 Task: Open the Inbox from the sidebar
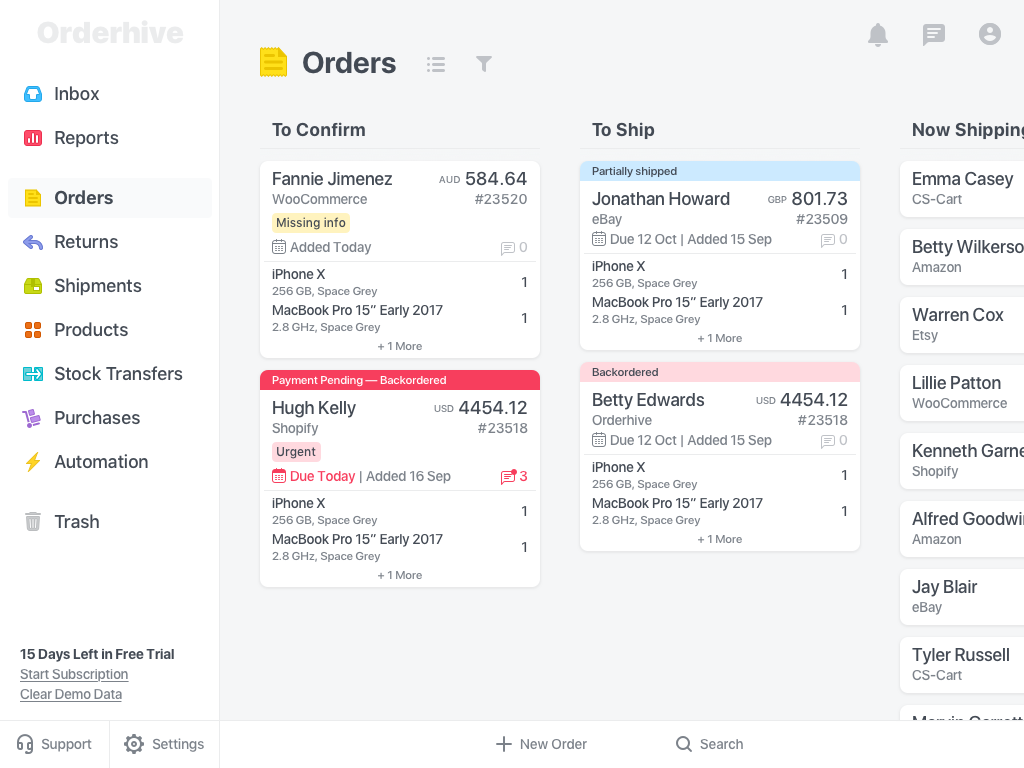pyautogui.click(x=76, y=94)
